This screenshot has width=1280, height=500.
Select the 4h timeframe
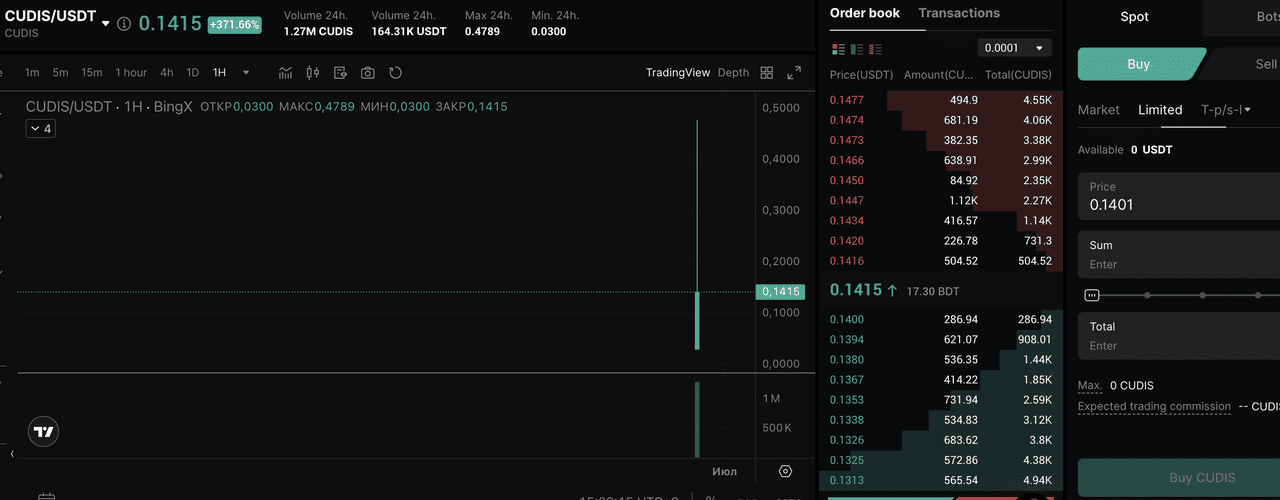(166, 73)
